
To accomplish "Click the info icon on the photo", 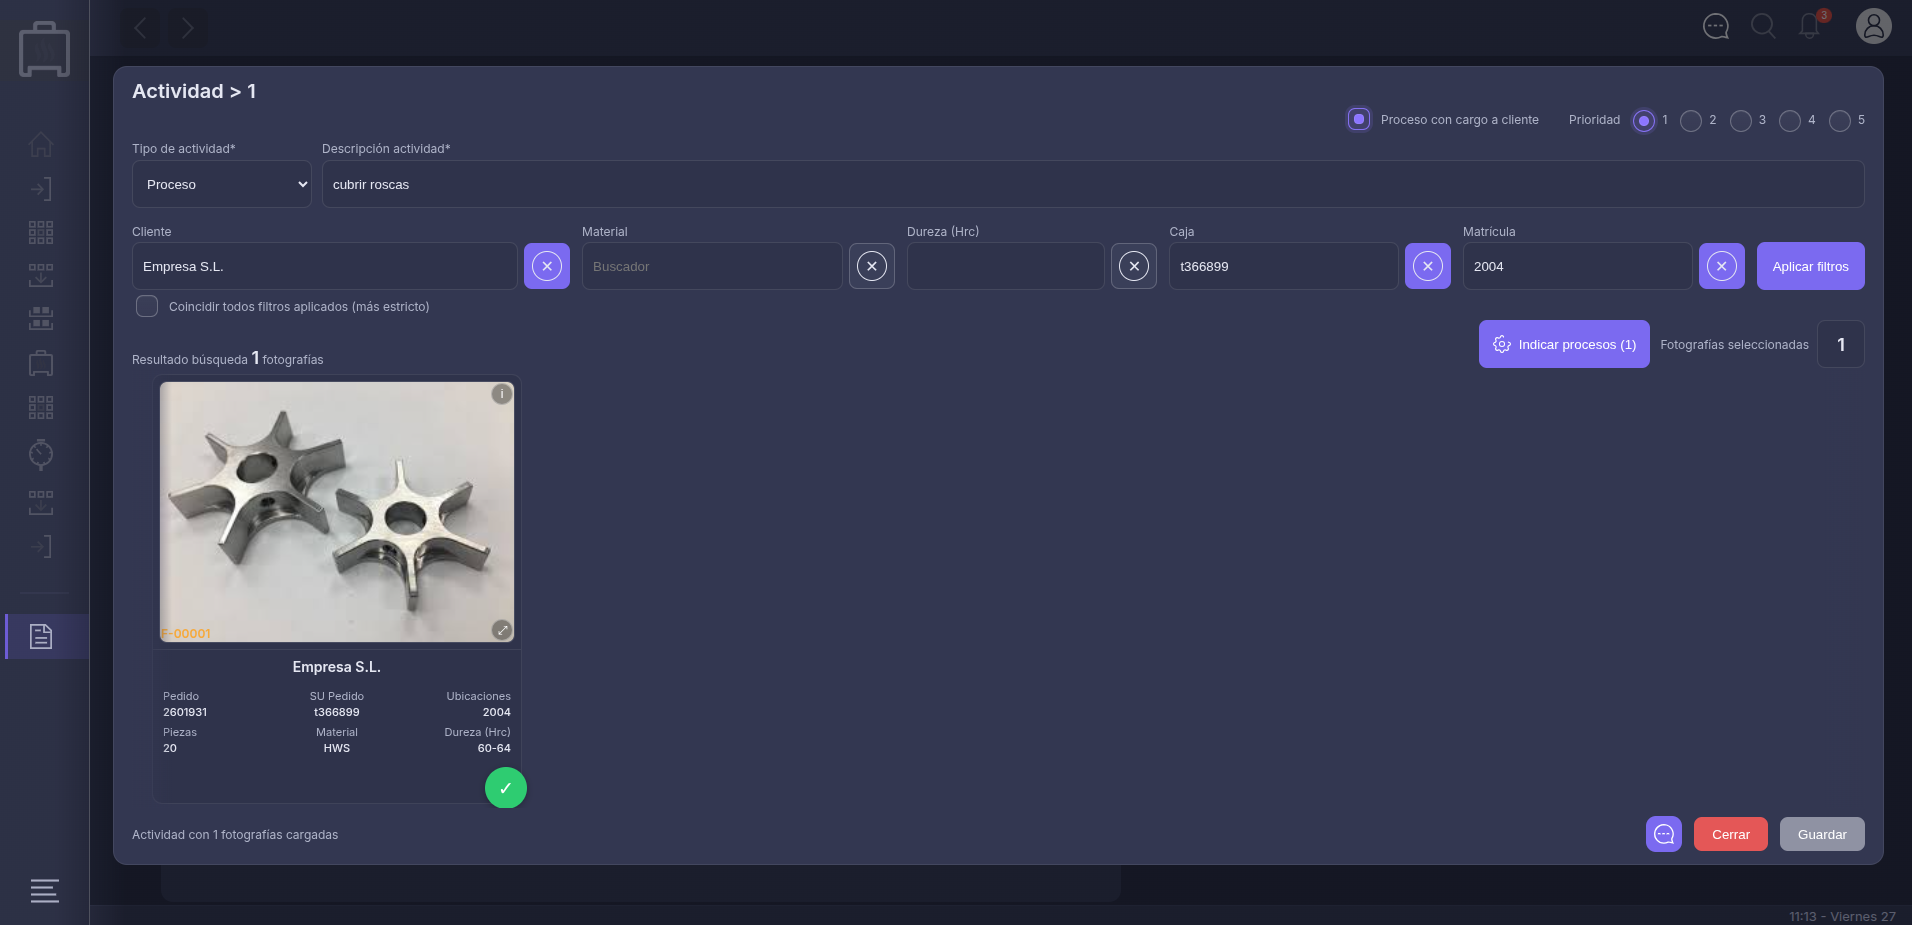I will [x=502, y=394].
